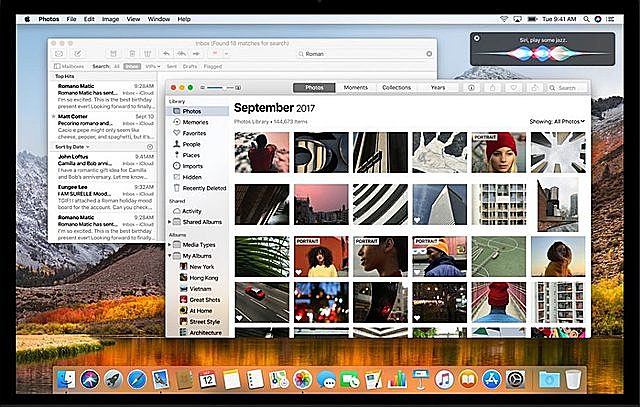Click the info button in Photos toolbar
The width and height of the screenshot is (640, 407).
click(x=471, y=87)
